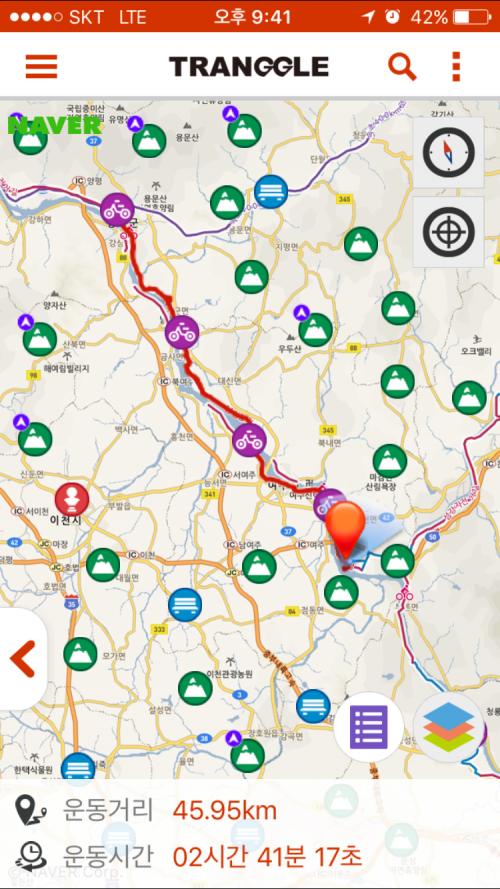Select bicycle marker near 양평
Screen dimensions: 500x889
pyautogui.click(x=117, y=210)
